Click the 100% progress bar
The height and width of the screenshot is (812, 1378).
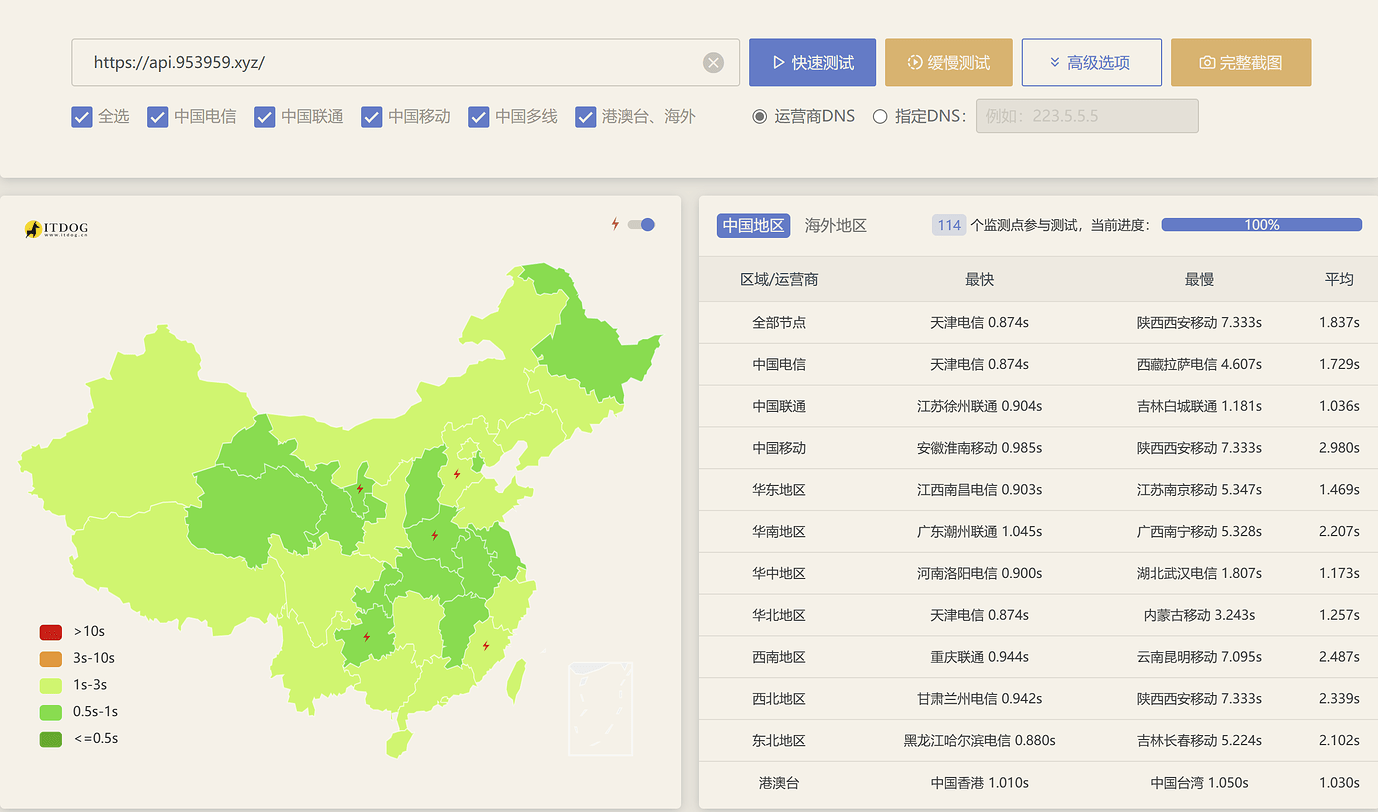tap(1262, 225)
